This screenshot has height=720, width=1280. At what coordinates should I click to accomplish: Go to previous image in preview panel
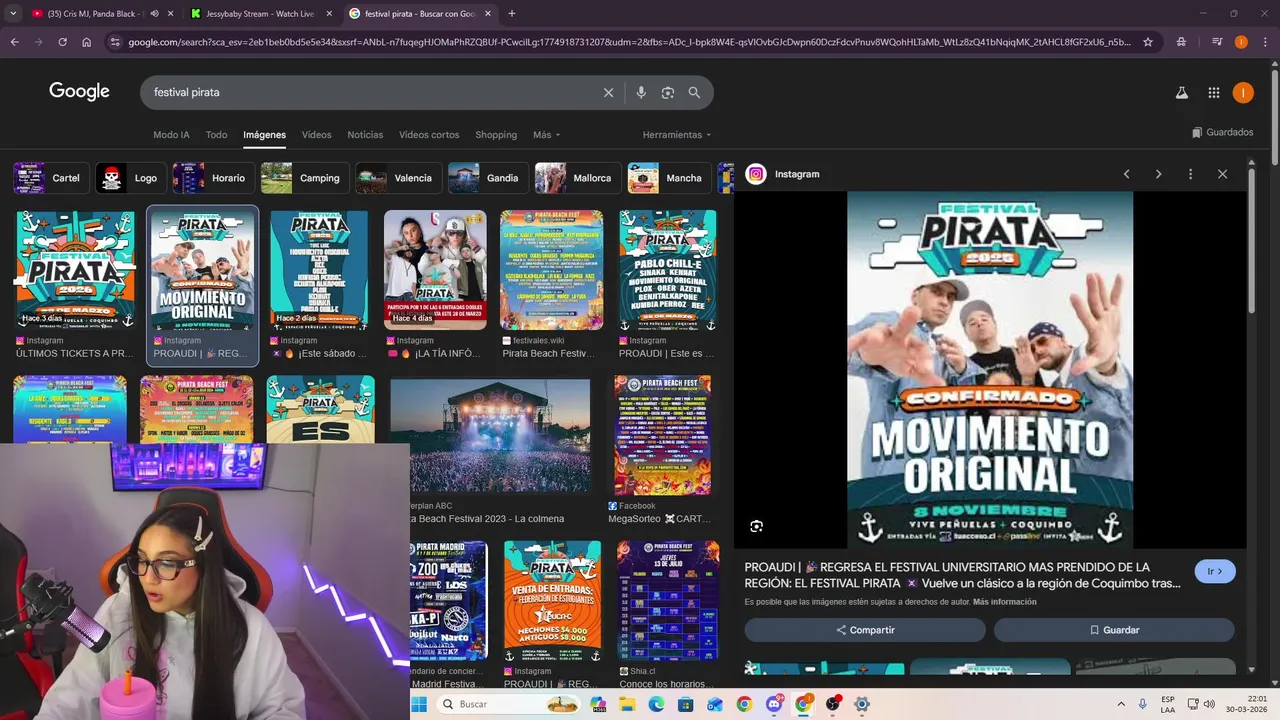pyautogui.click(x=1126, y=174)
